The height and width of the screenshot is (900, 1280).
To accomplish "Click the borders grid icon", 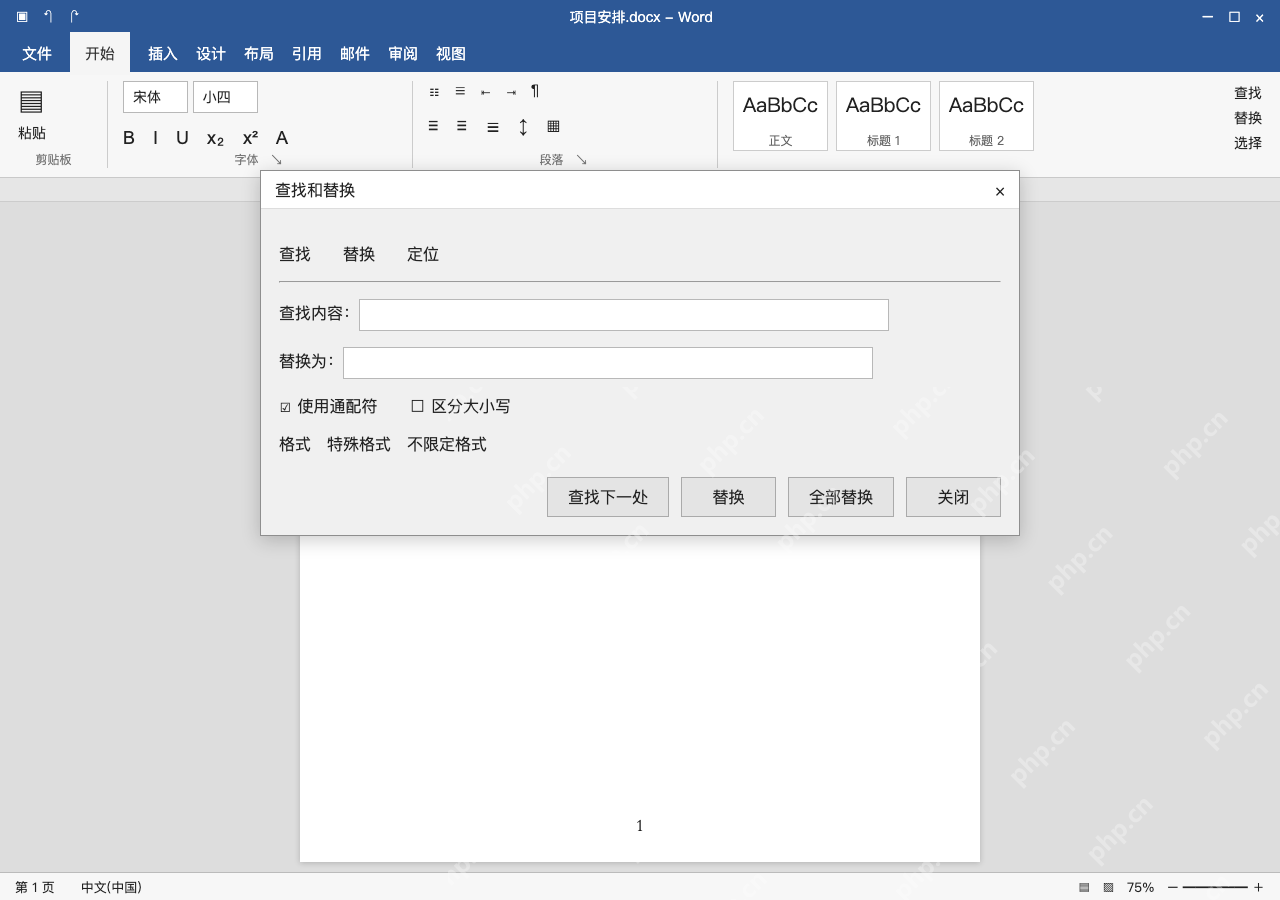I will [x=553, y=126].
